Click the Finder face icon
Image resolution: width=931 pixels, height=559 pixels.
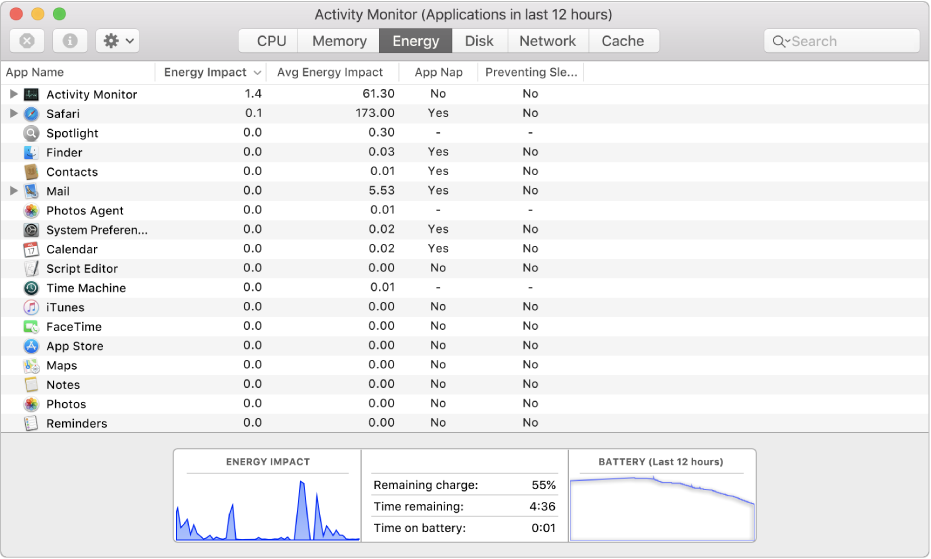click(31, 152)
